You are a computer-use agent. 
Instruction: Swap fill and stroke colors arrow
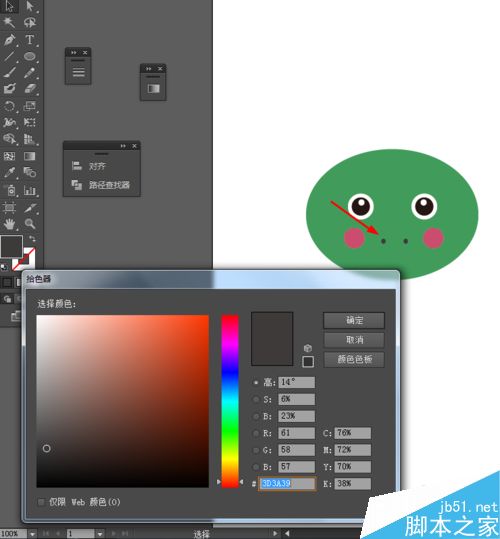click(32, 239)
